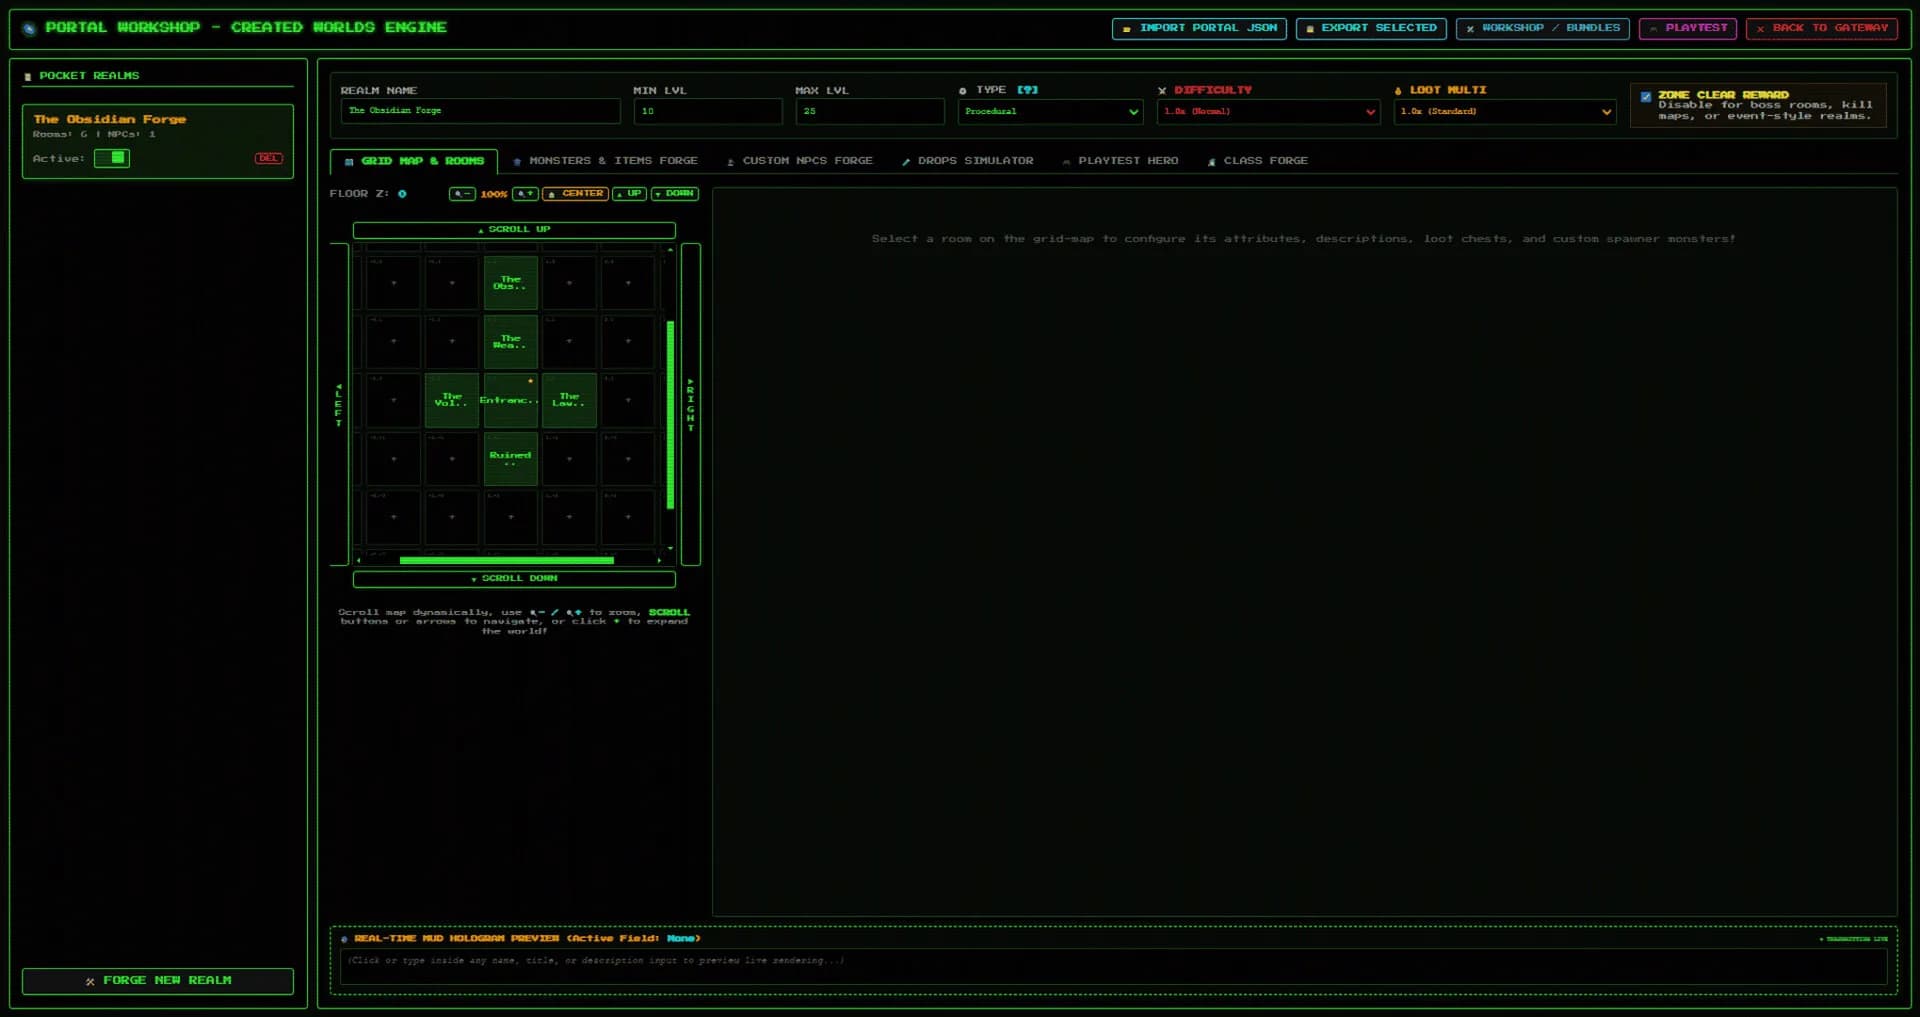Click the map scrollbar up arrow

pos(670,250)
